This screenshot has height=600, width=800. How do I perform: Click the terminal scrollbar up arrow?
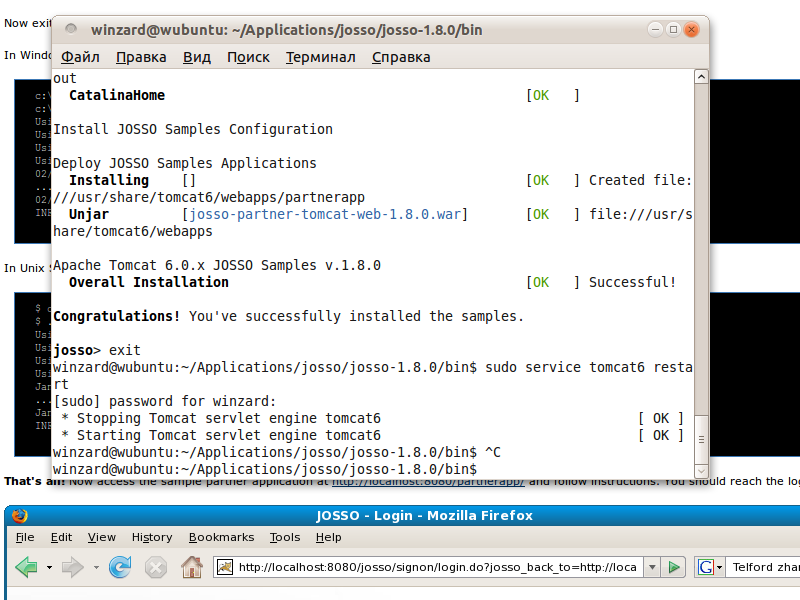tap(702, 77)
